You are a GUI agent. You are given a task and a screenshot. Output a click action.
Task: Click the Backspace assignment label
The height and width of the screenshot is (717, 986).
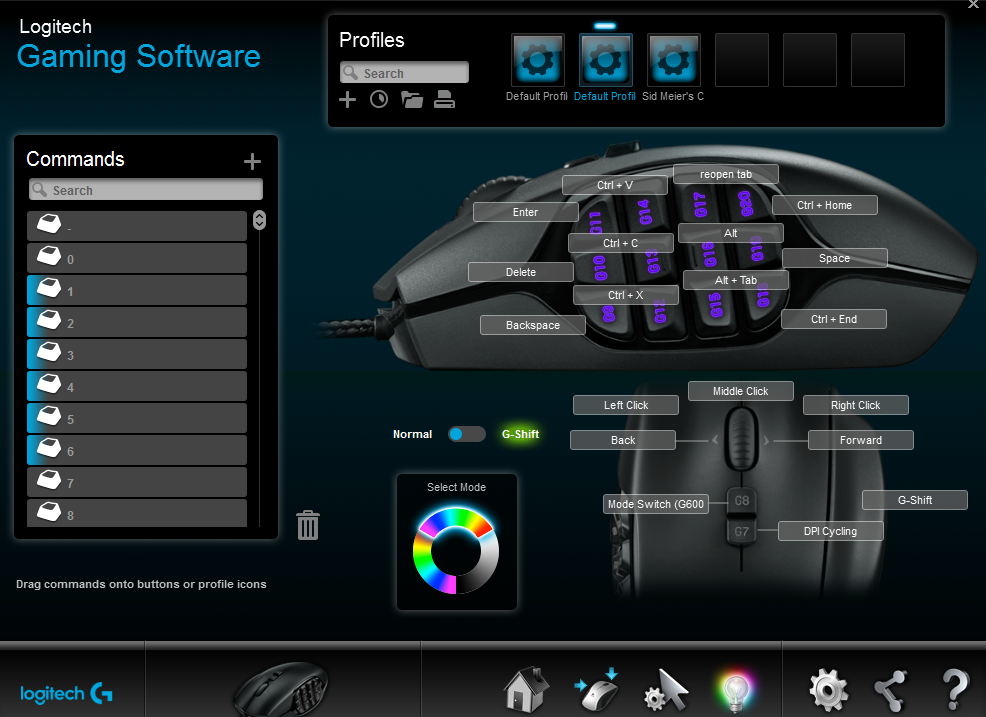coord(533,325)
